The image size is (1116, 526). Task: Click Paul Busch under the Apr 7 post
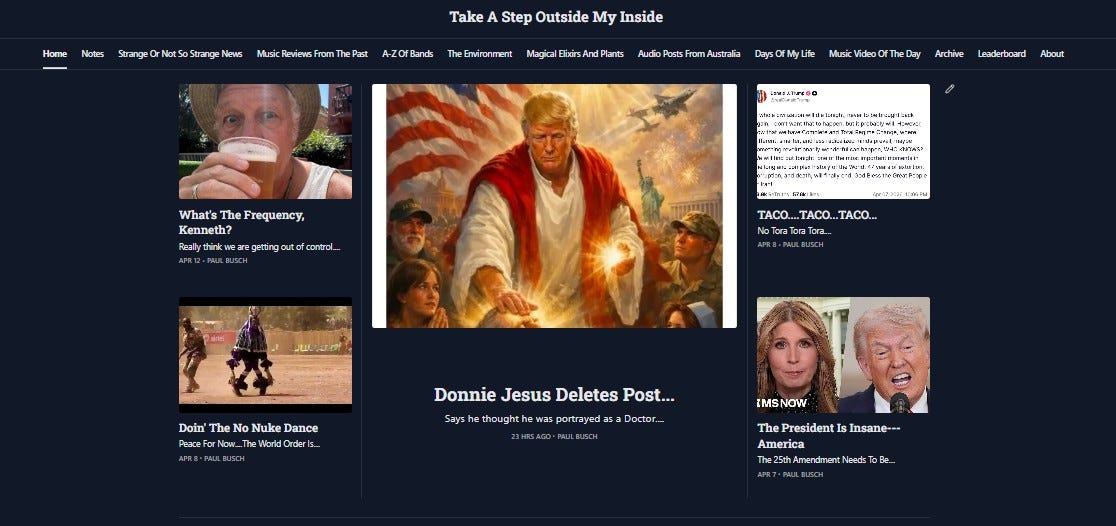click(802, 475)
